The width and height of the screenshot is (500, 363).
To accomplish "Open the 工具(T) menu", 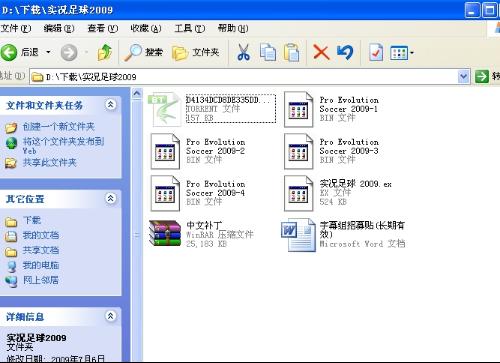I will [190, 28].
